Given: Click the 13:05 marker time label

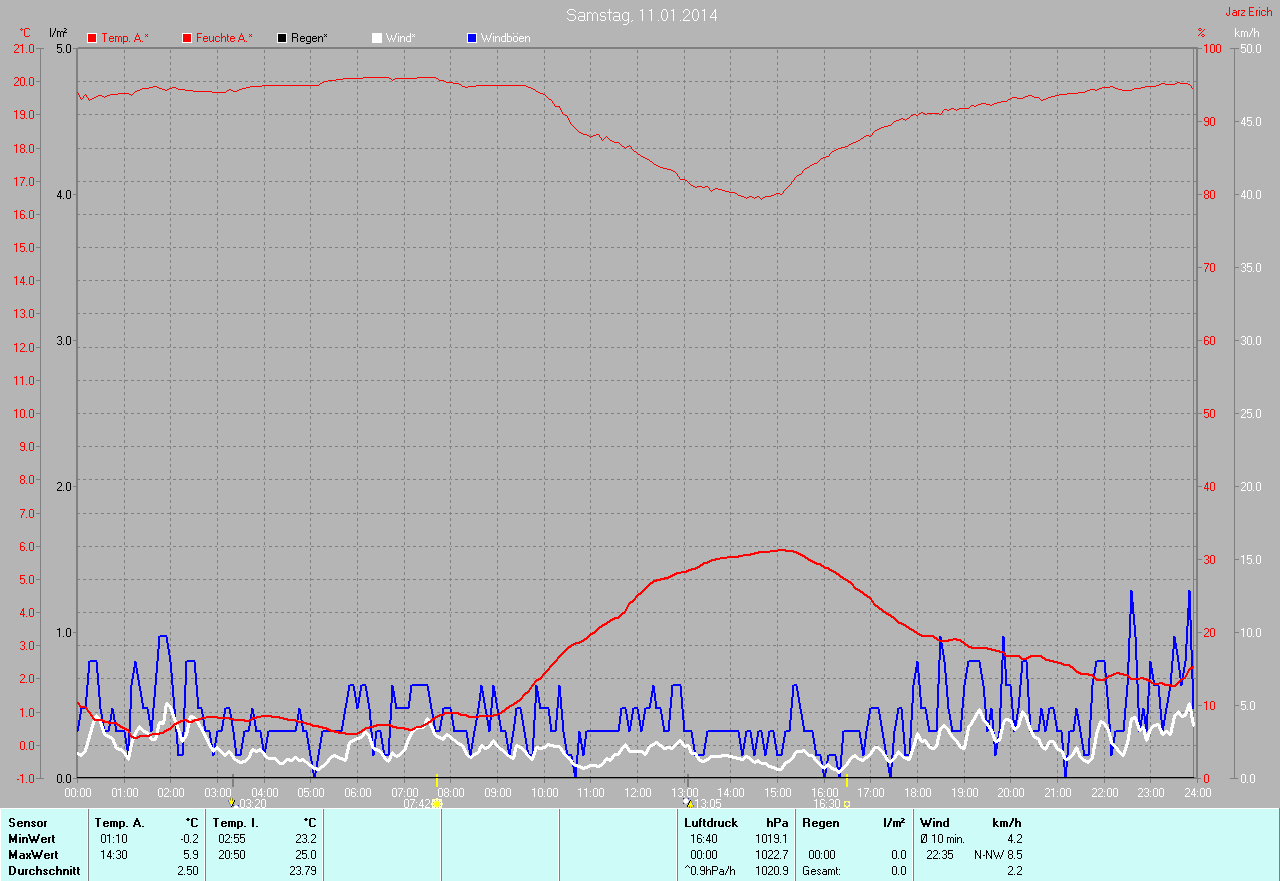Looking at the screenshot, I should pos(708,803).
